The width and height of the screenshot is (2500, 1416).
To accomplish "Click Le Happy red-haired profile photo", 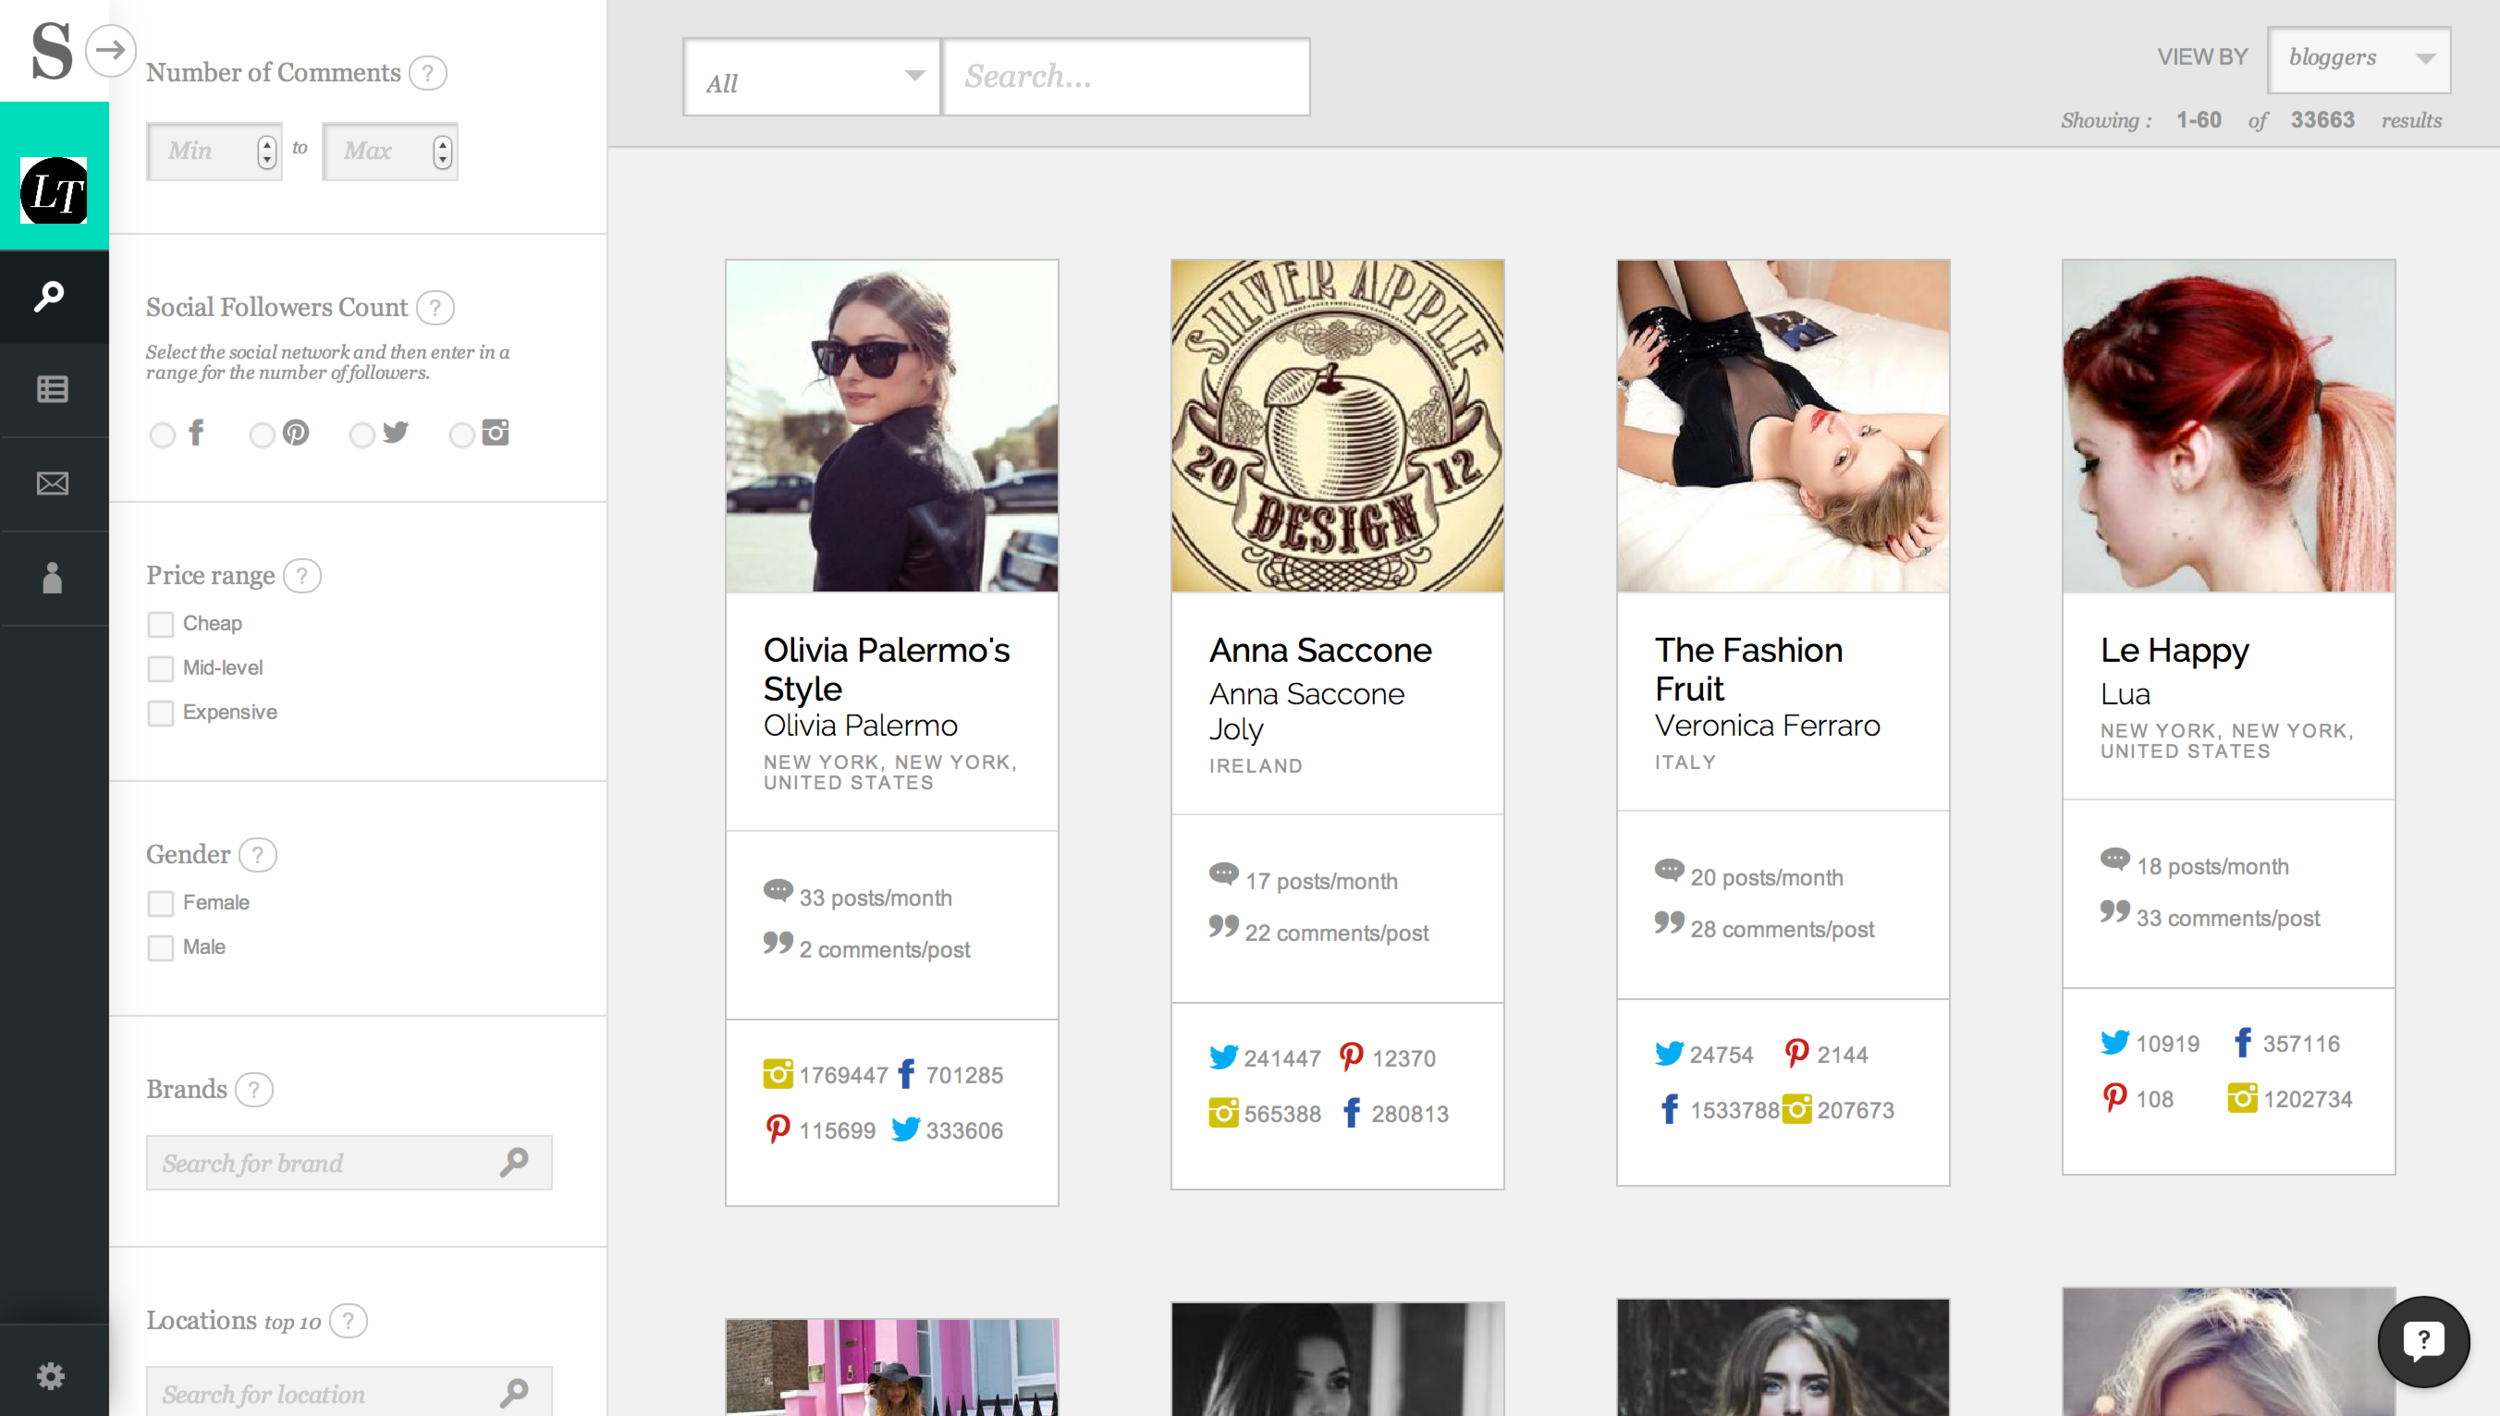I will (2228, 426).
